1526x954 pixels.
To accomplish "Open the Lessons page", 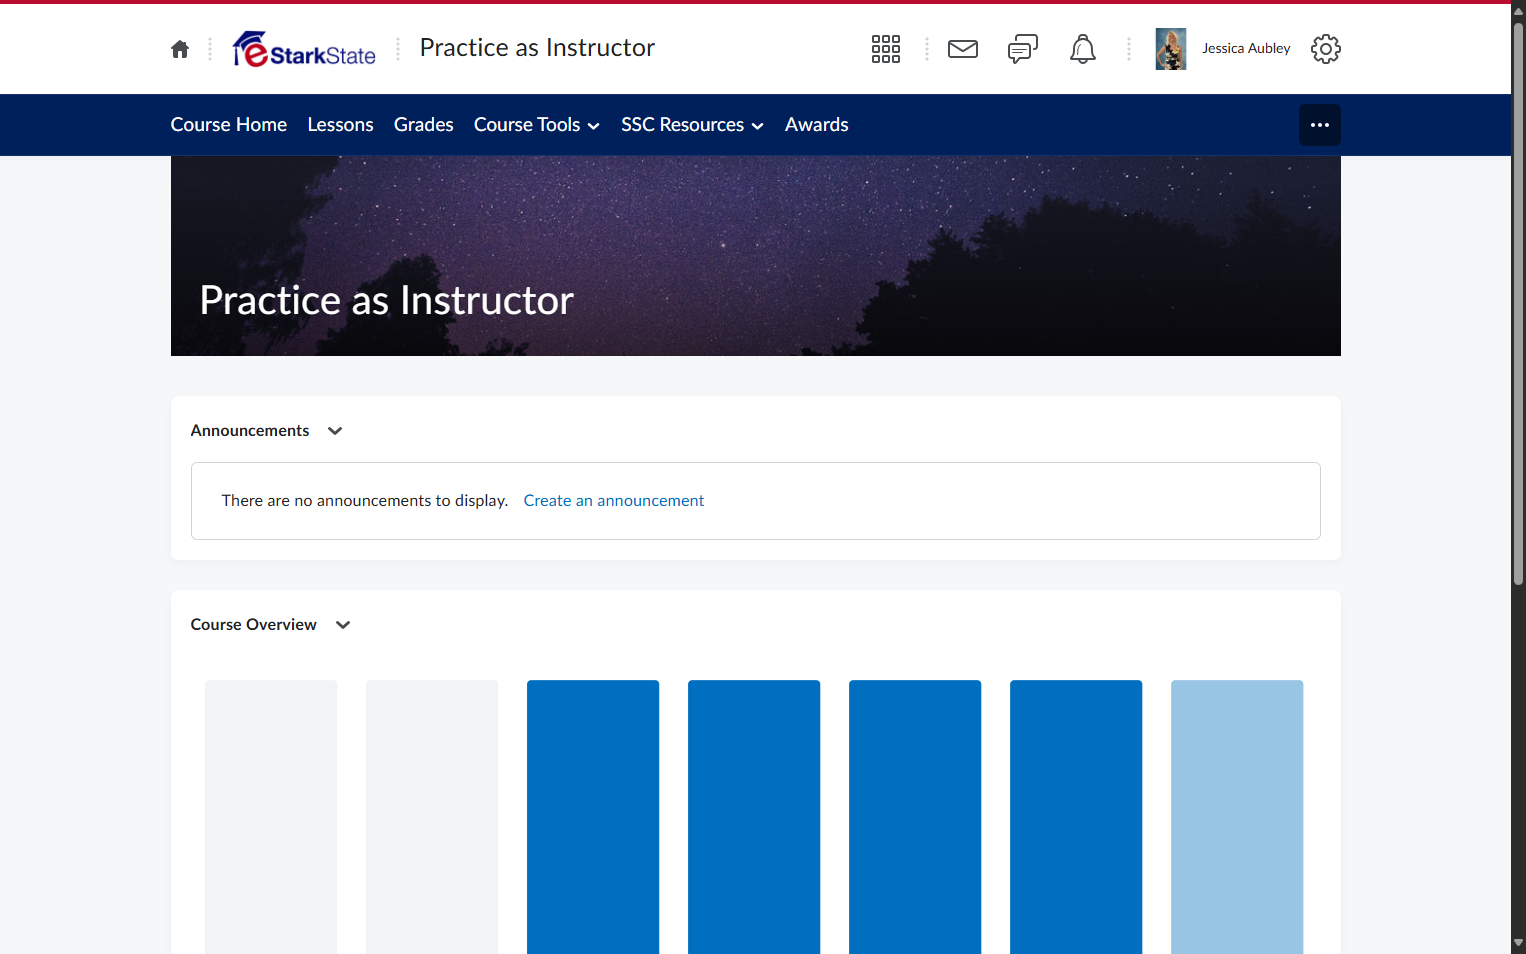I will (341, 125).
